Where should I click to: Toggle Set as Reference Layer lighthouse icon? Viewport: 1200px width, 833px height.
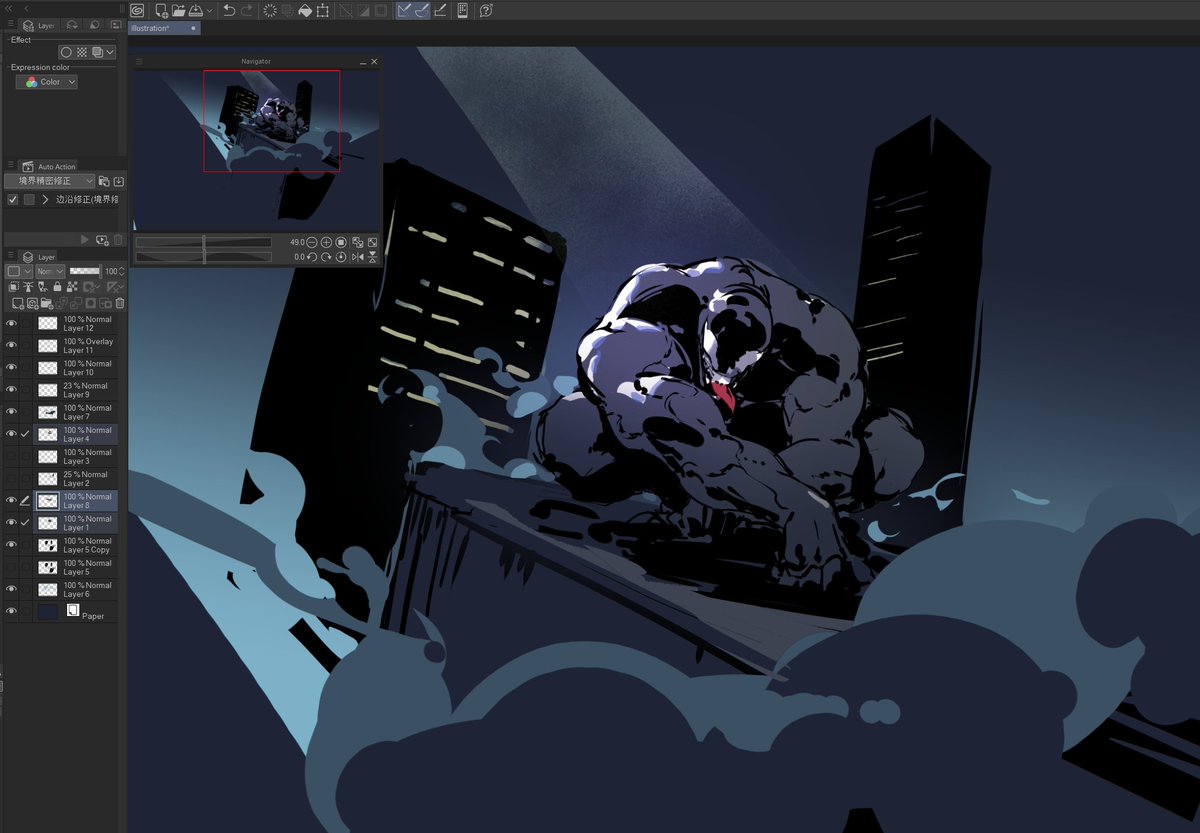tap(28, 287)
